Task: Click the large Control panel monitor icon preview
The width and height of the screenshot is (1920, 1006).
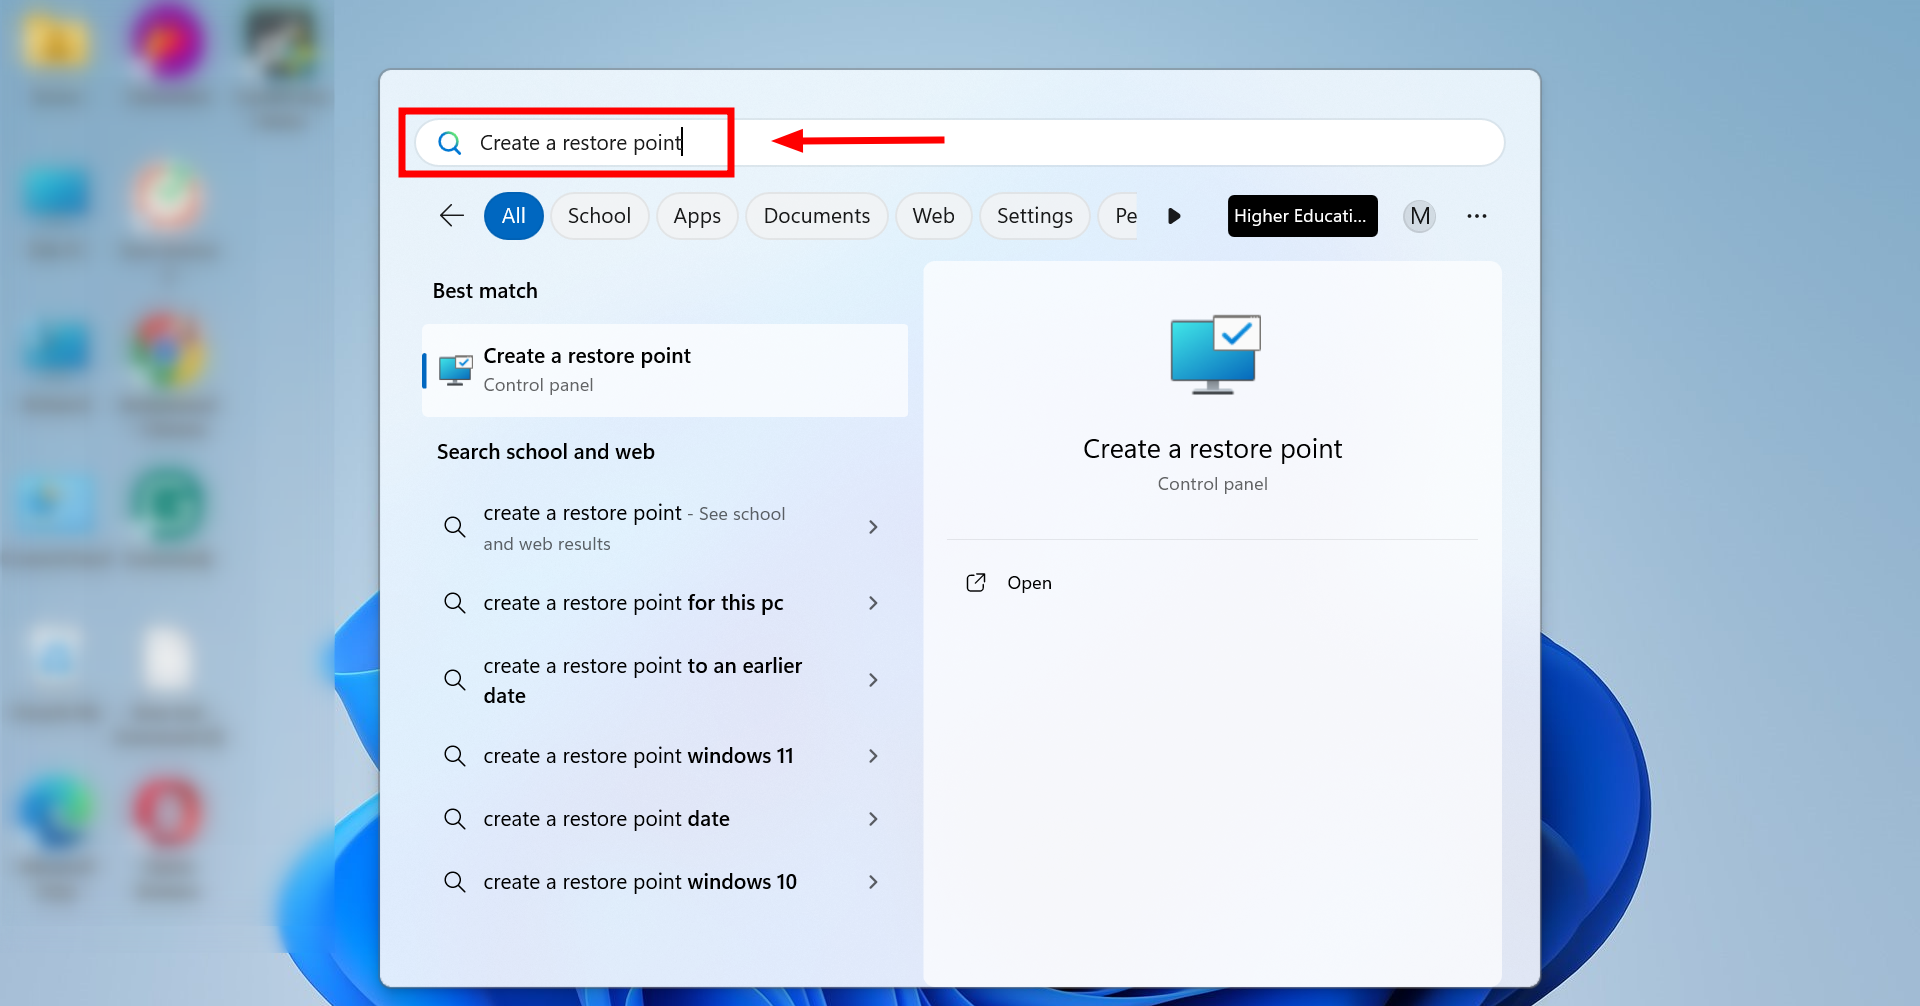Action: [1212, 354]
